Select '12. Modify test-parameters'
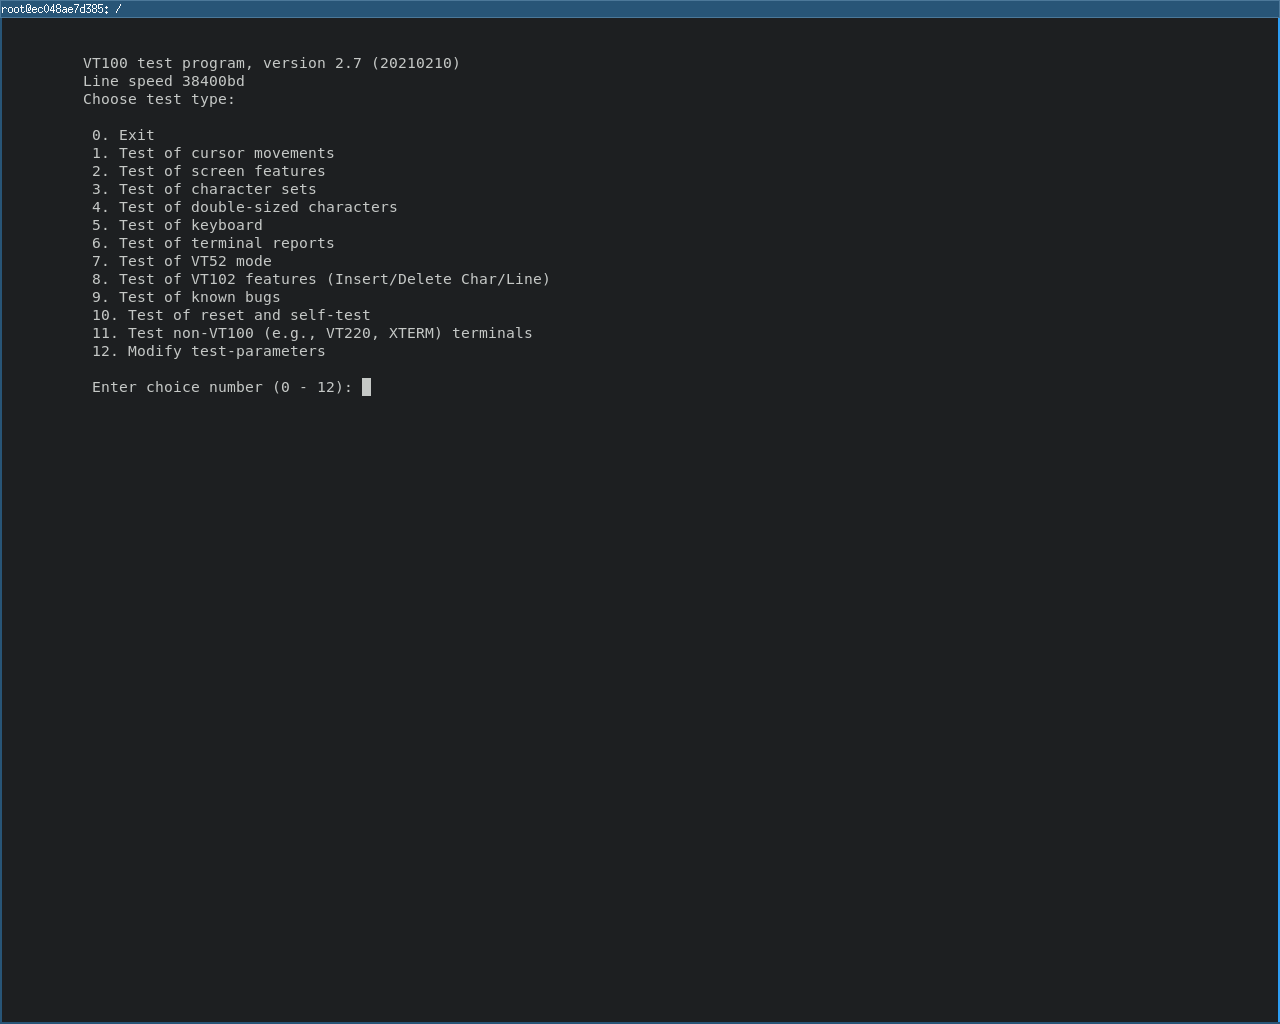Image resolution: width=1280 pixels, height=1024 pixels. click(209, 351)
